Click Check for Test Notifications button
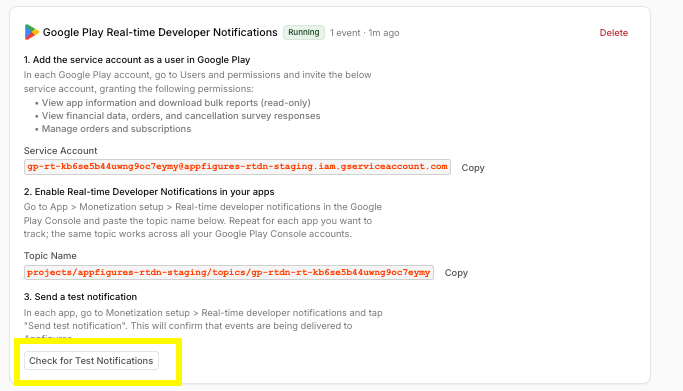Image resolution: width=683 pixels, height=391 pixels. tap(91, 361)
